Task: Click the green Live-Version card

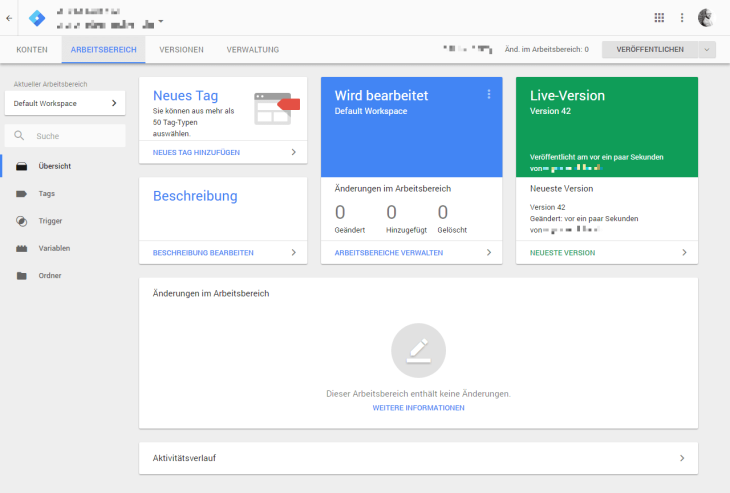Action: (607, 127)
